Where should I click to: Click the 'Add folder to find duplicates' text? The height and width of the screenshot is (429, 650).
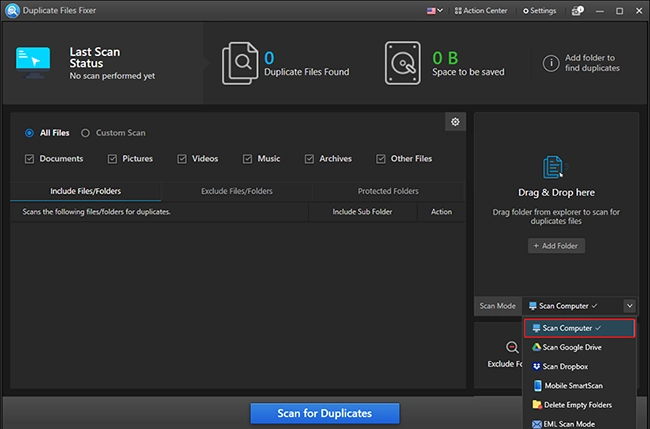pyautogui.click(x=592, y=63)
